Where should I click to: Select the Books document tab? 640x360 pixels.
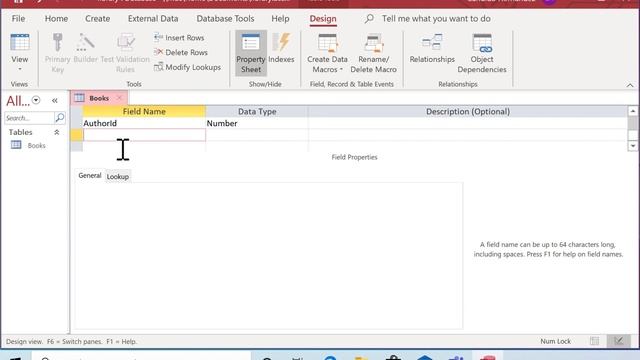click(x=99, y=98)
